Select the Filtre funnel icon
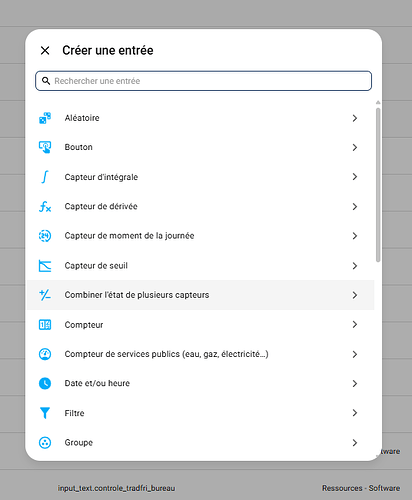Image resolution: width=412 pixels, height=500 pixels. coord(45,413)
